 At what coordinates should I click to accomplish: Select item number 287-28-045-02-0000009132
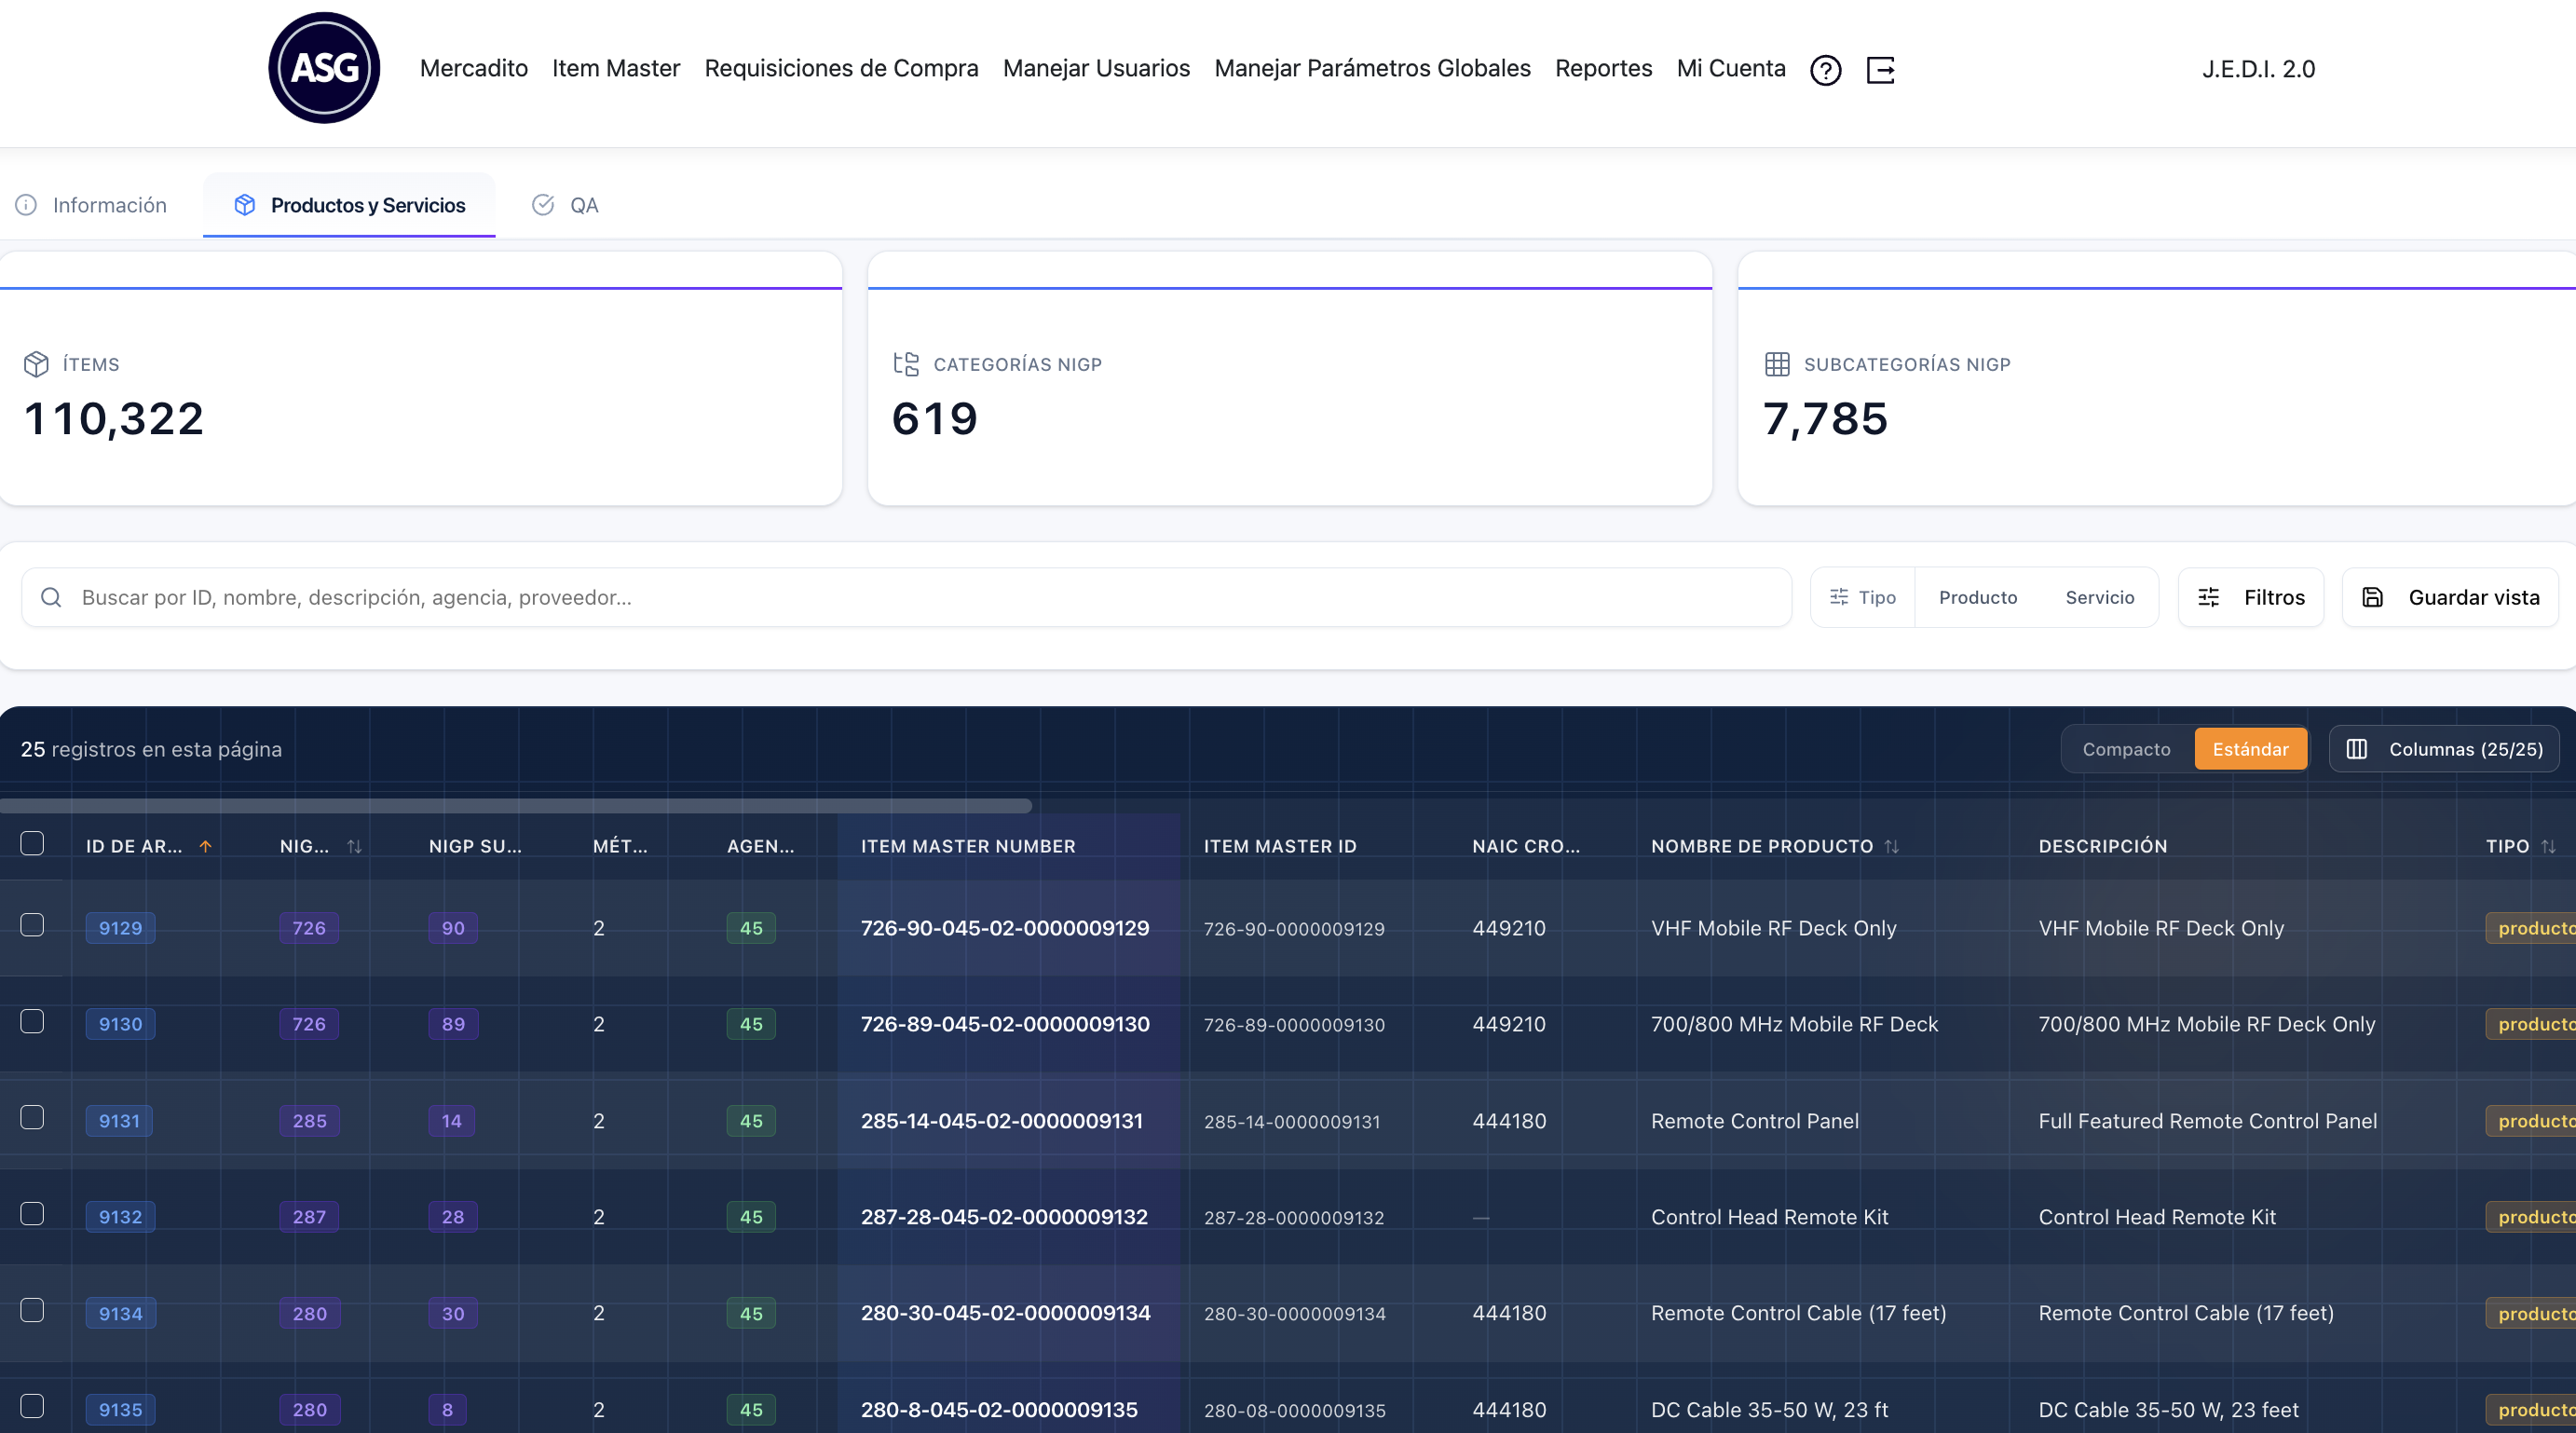[1004, 1217]
